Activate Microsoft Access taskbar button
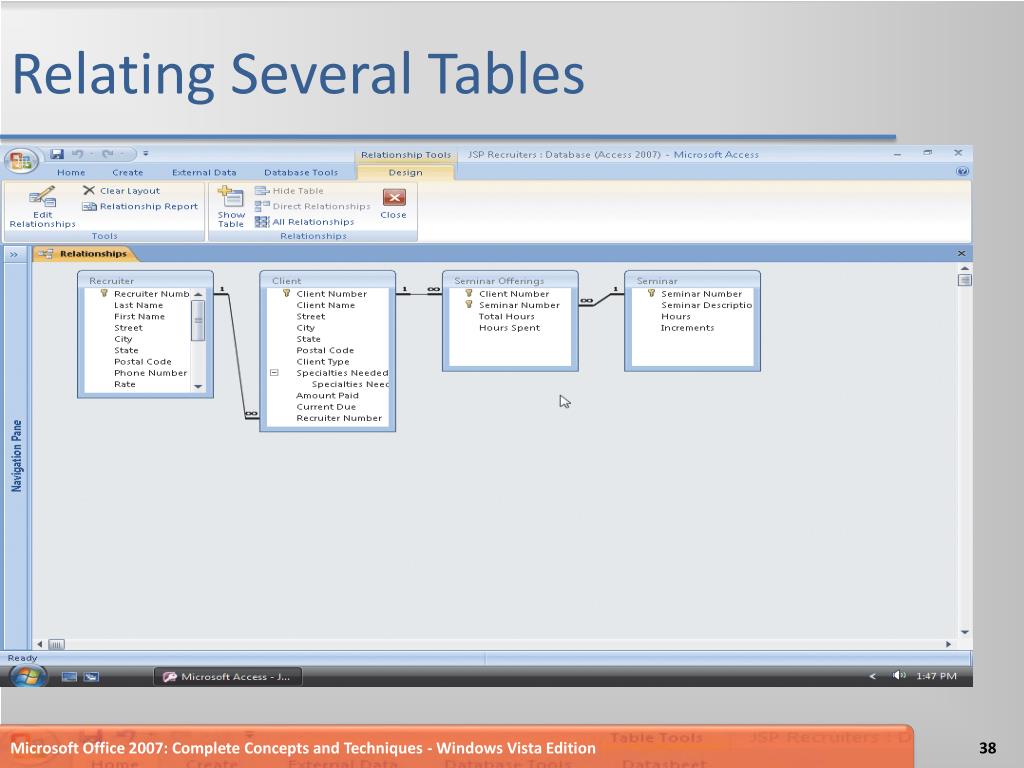The width and height of the screenshot is (1024, 768). 228,677
